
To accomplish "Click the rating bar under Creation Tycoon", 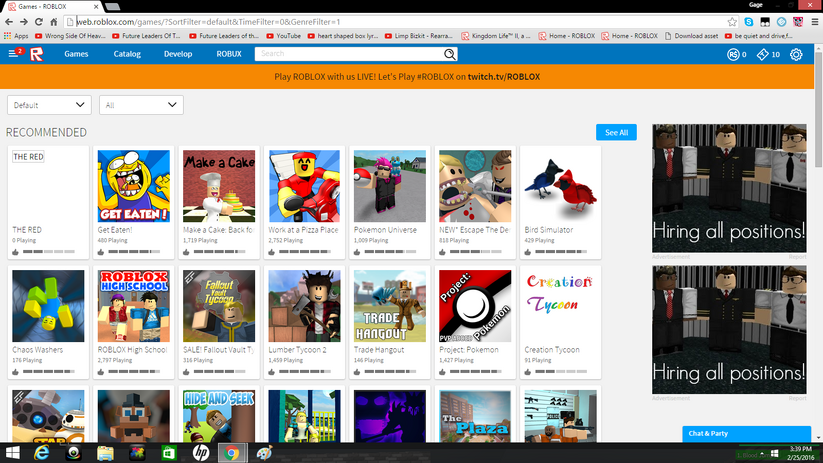I will click(561, 372).
